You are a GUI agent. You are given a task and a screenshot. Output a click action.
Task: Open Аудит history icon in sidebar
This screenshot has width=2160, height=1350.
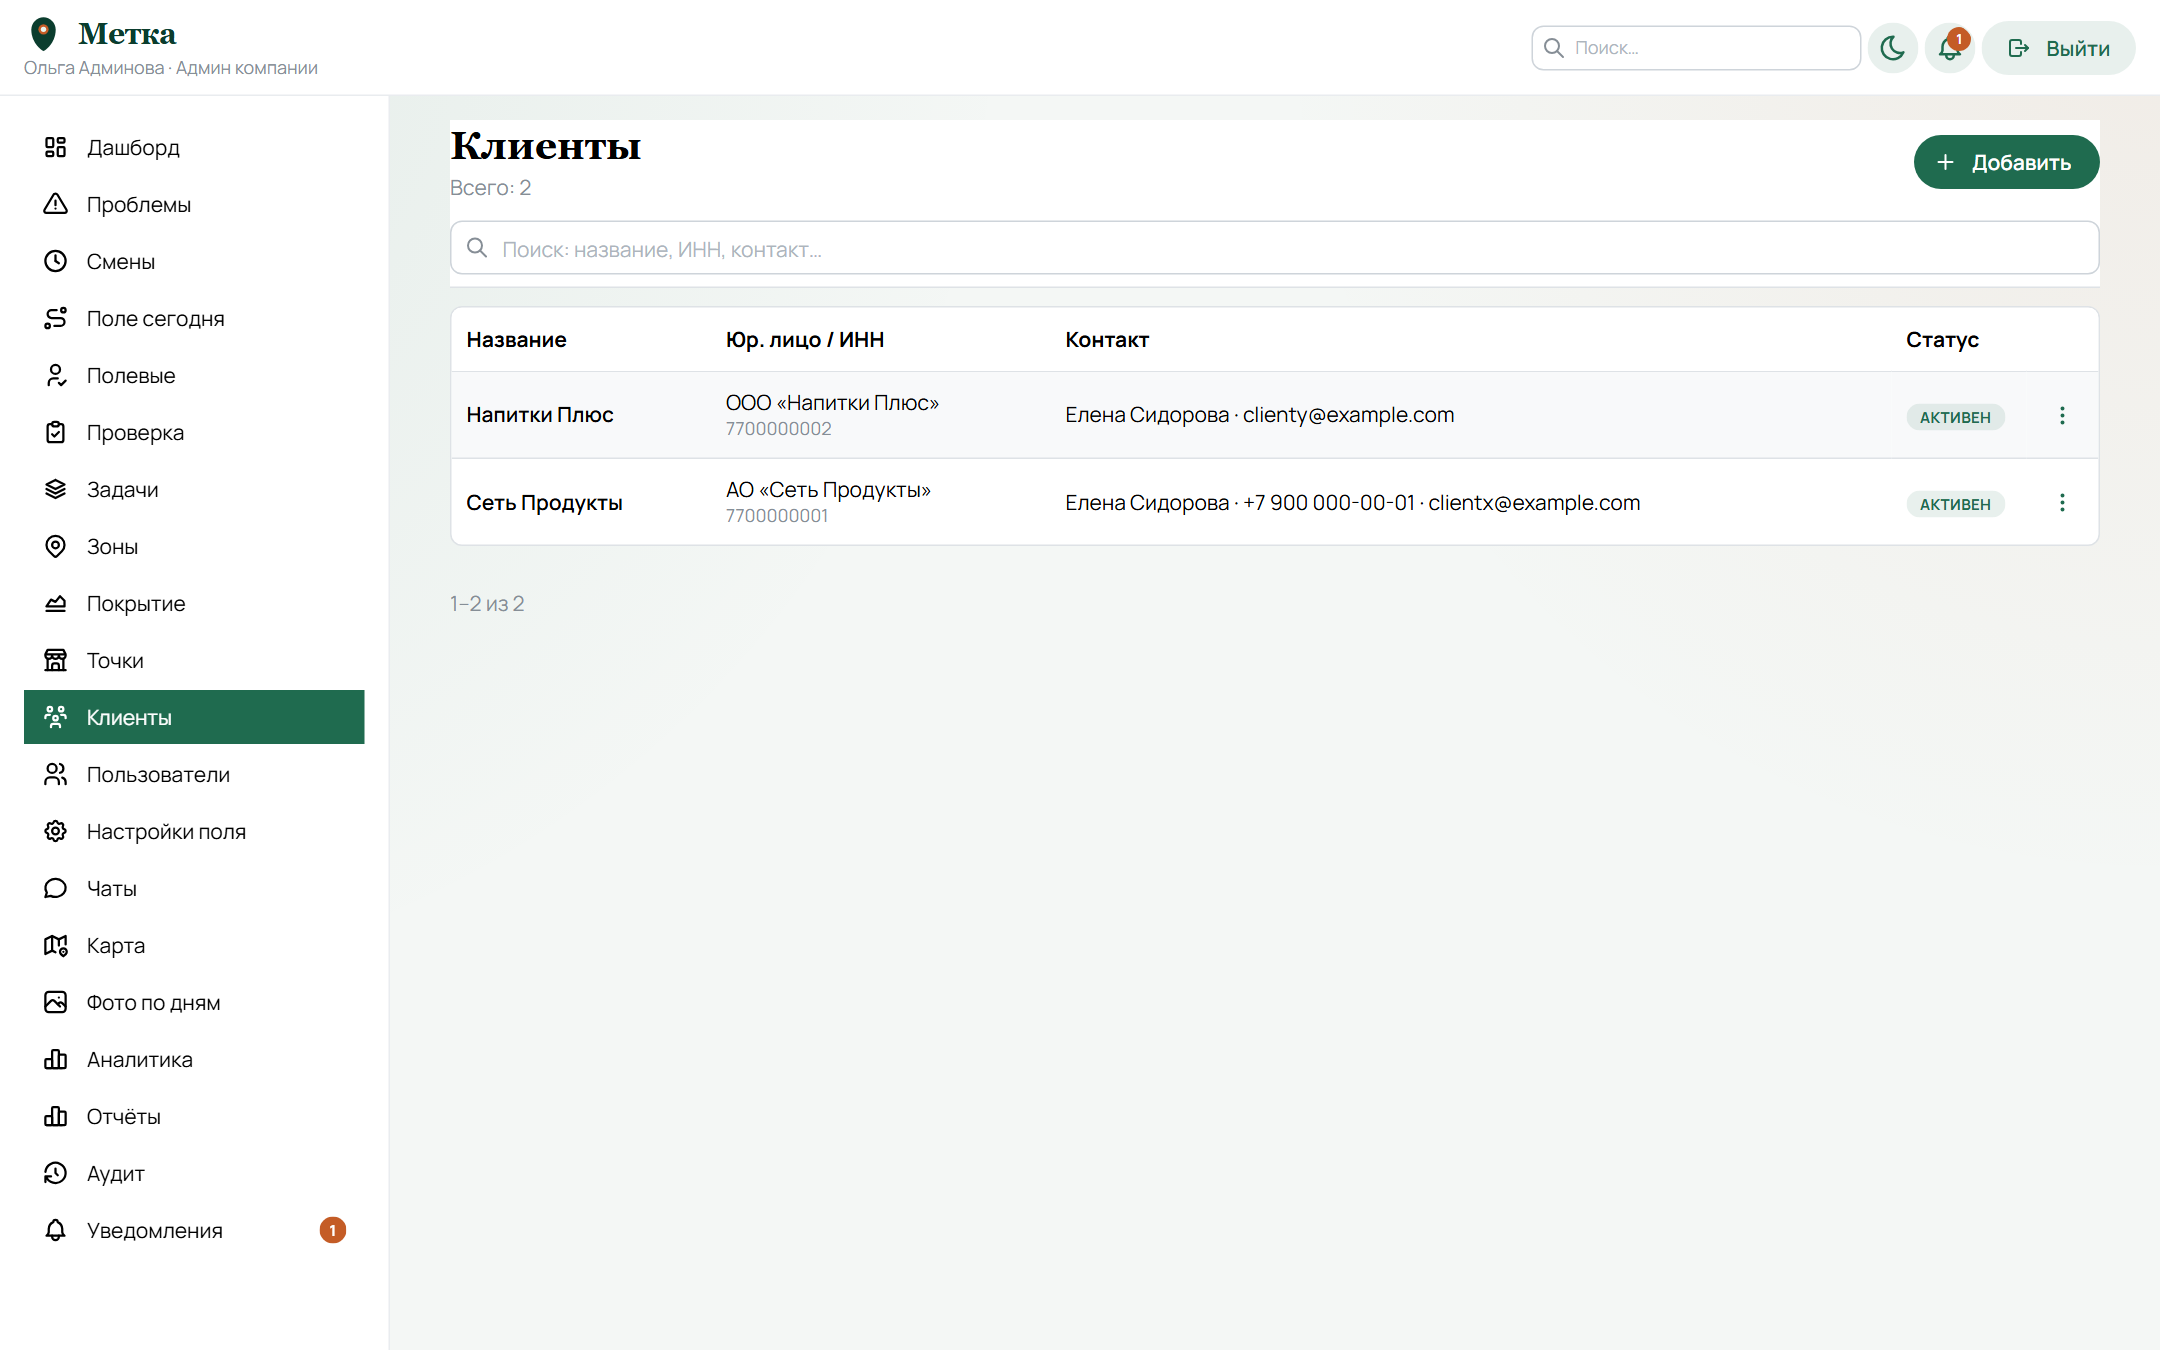coord(56,1173)
